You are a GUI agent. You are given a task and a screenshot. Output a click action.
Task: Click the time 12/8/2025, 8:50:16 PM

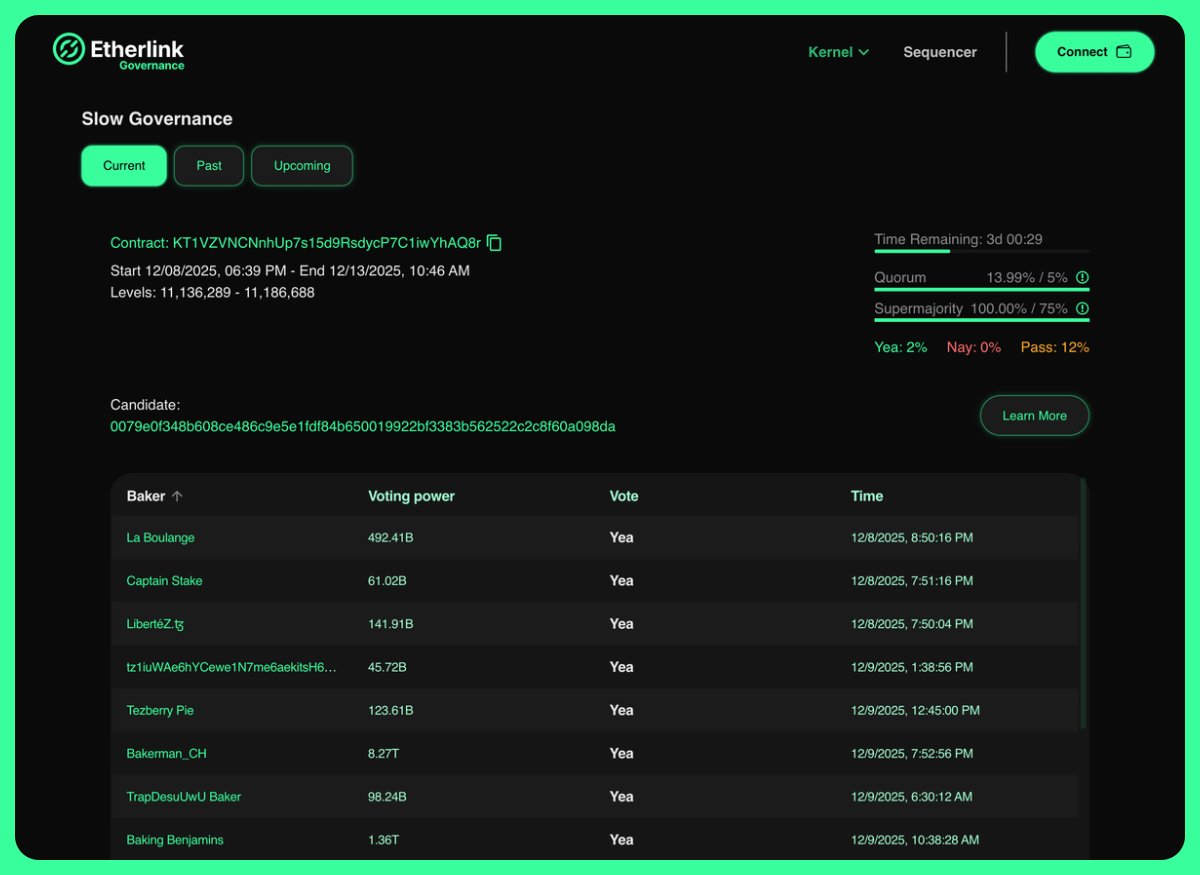(x=912, y=538)
